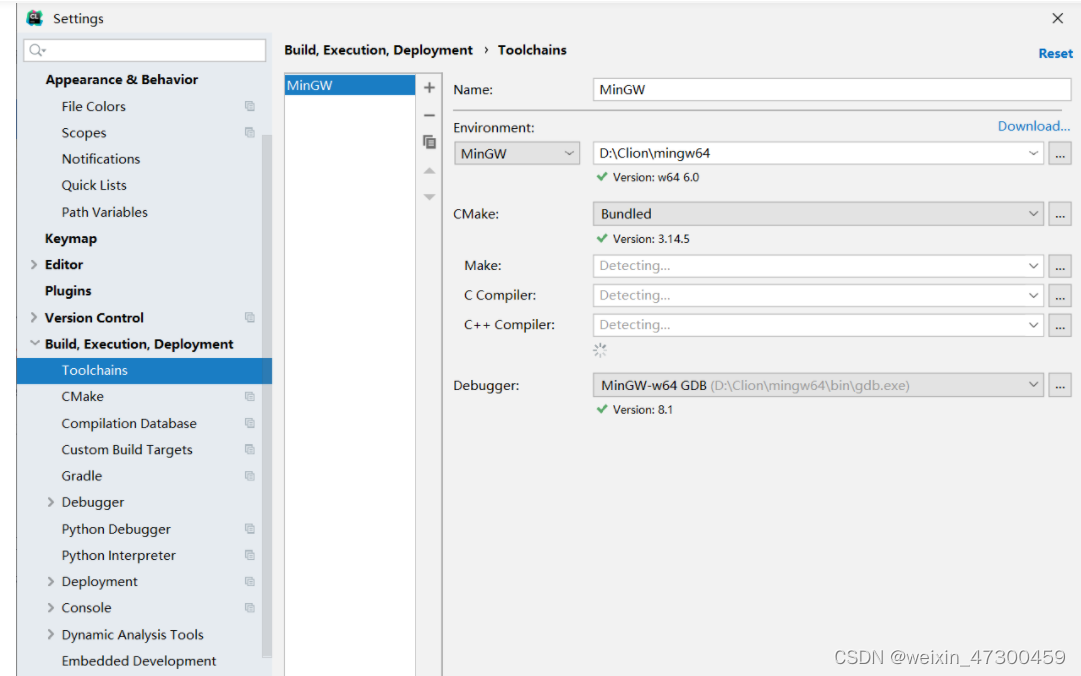Expand the Debugger settings node

[50, 502]
